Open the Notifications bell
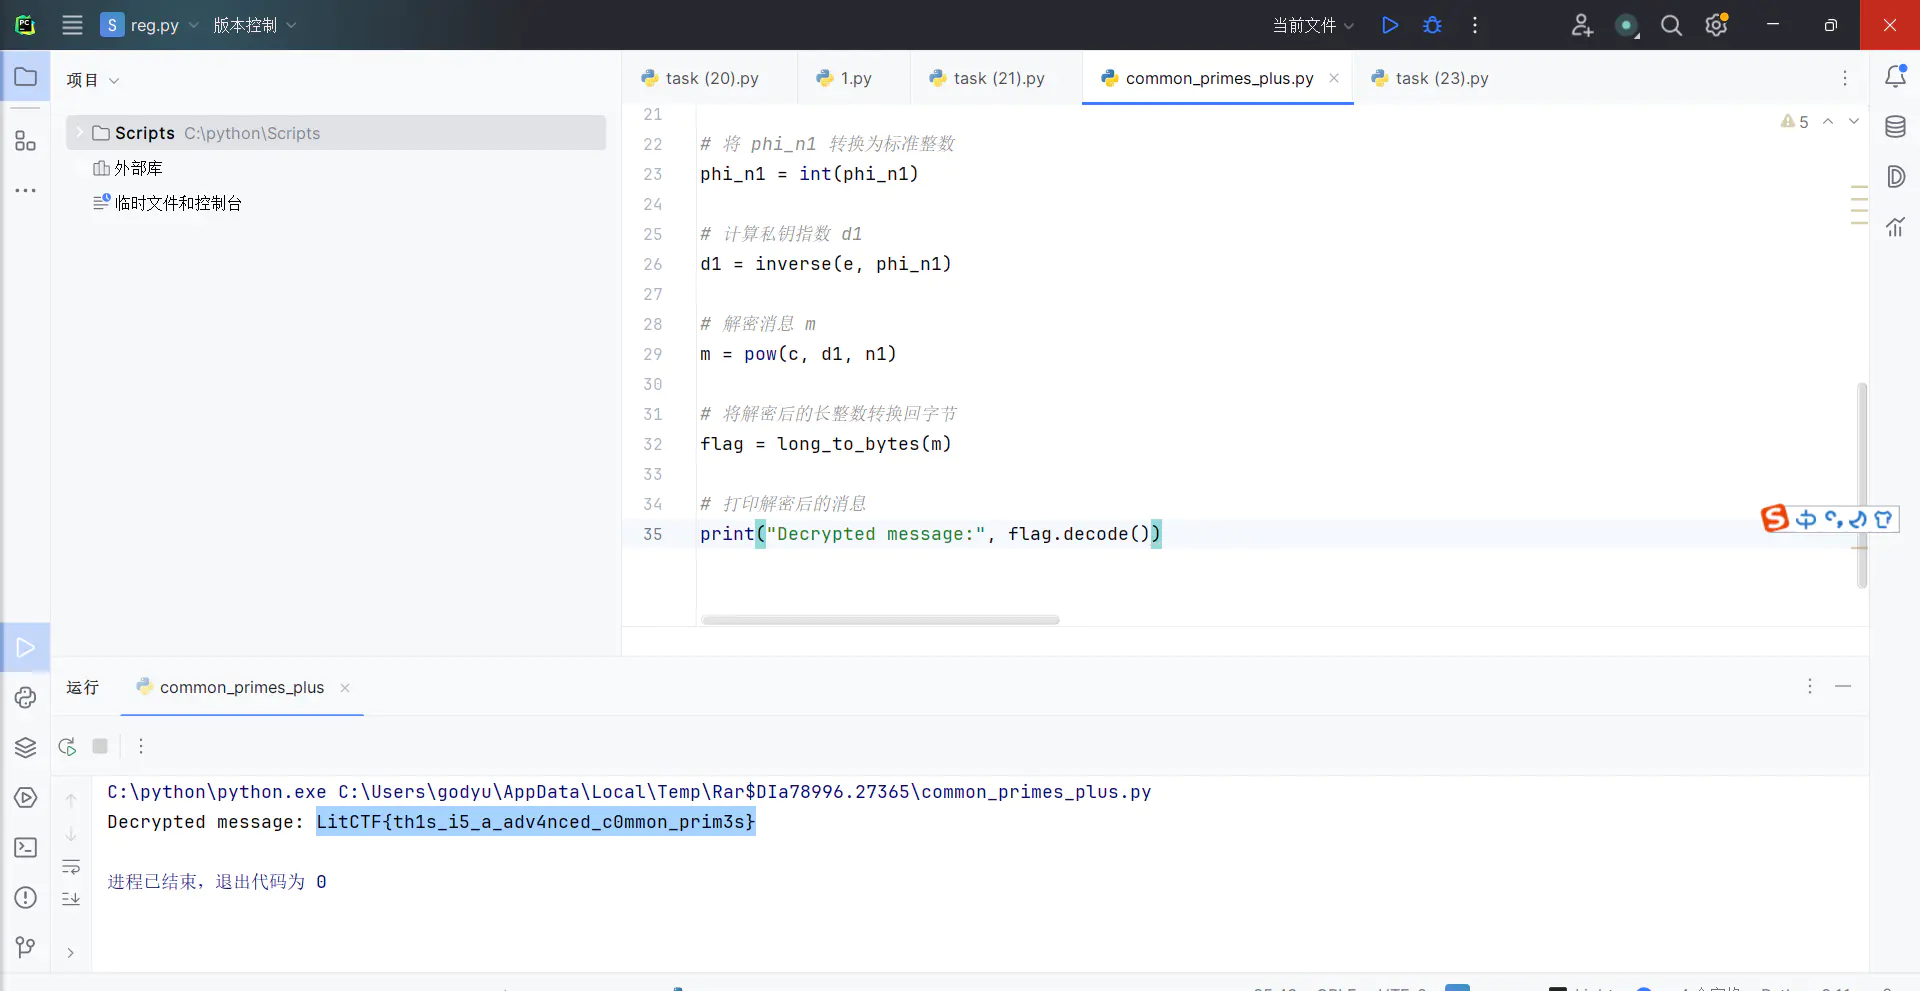 coord(1895,77)
